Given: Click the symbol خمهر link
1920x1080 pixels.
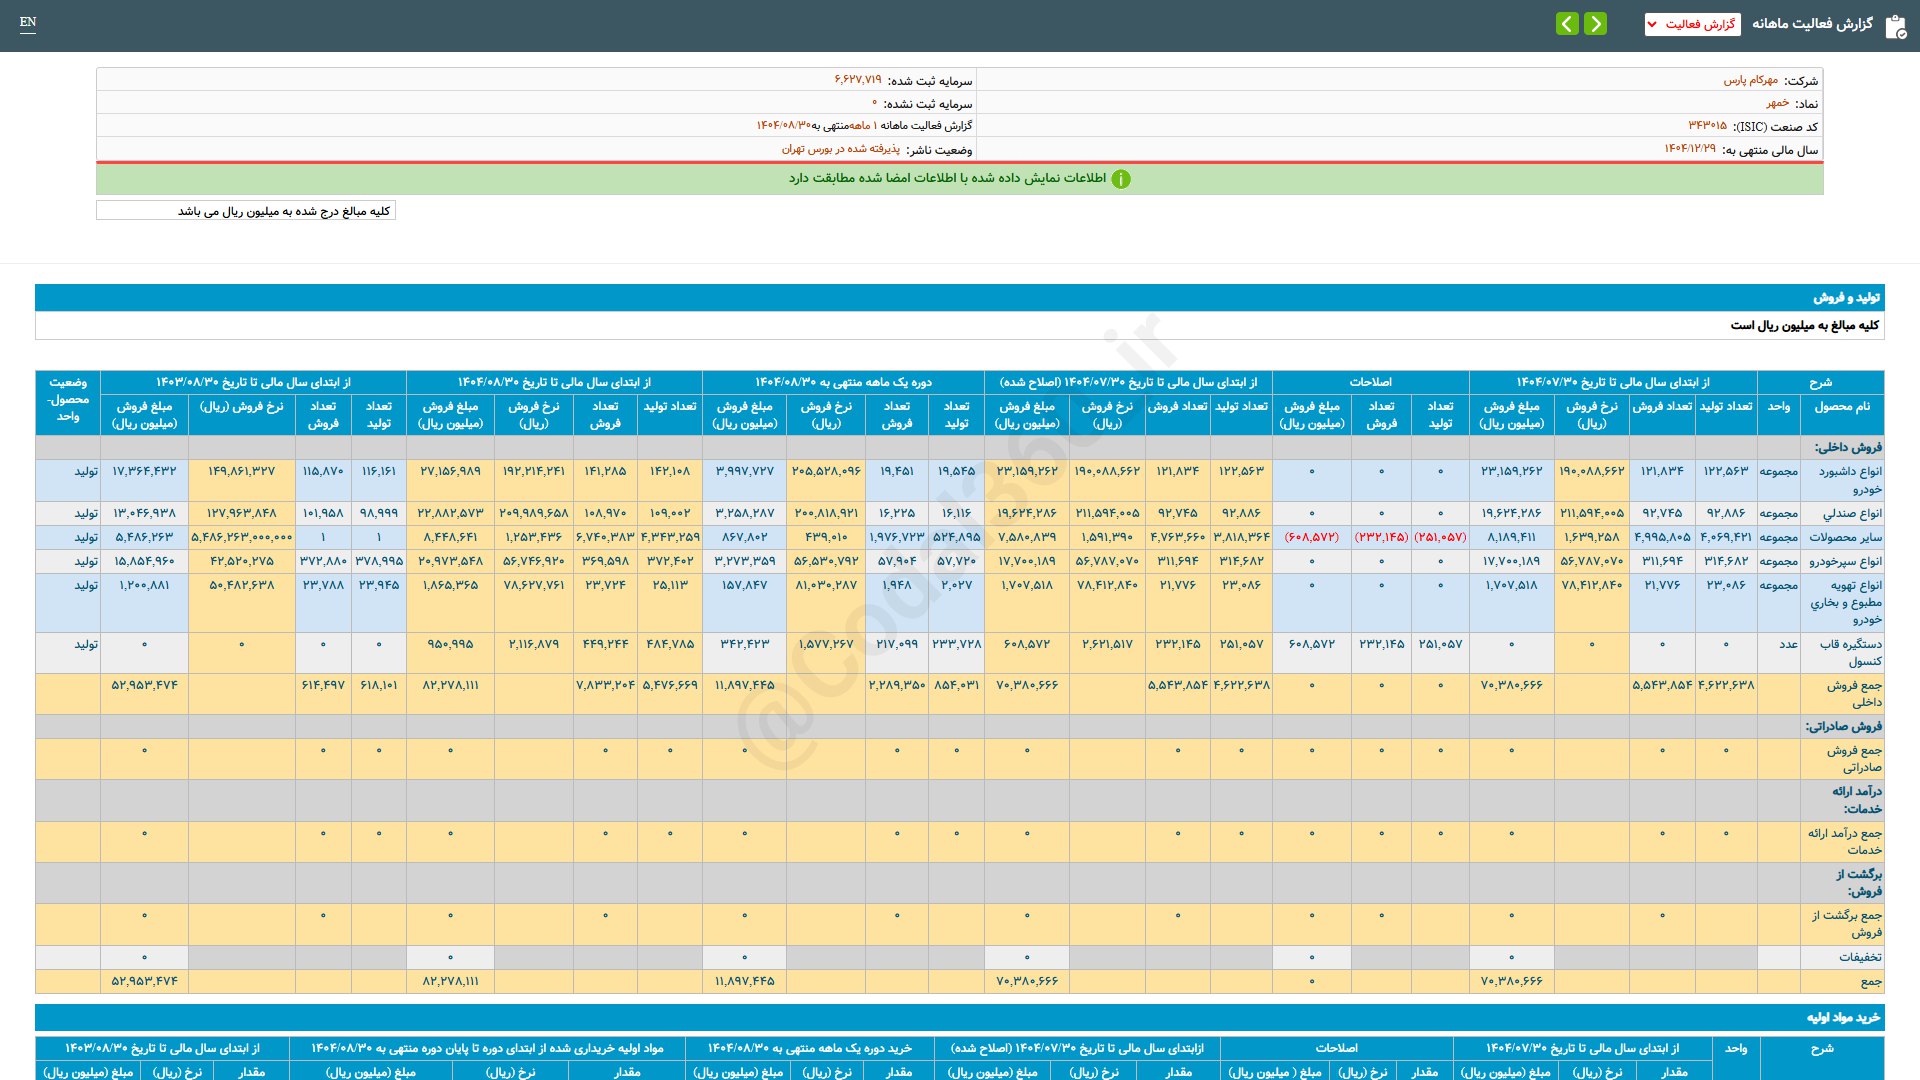Looking at the screenshot, I should [x=1777, y=103].
